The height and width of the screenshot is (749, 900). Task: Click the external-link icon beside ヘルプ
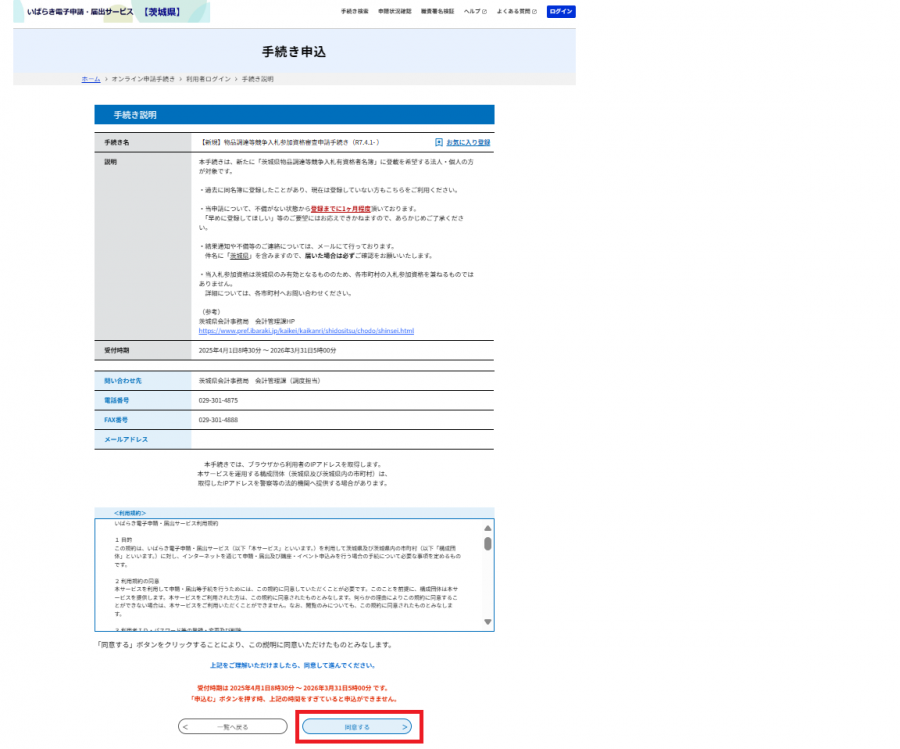tap(484, 11)
